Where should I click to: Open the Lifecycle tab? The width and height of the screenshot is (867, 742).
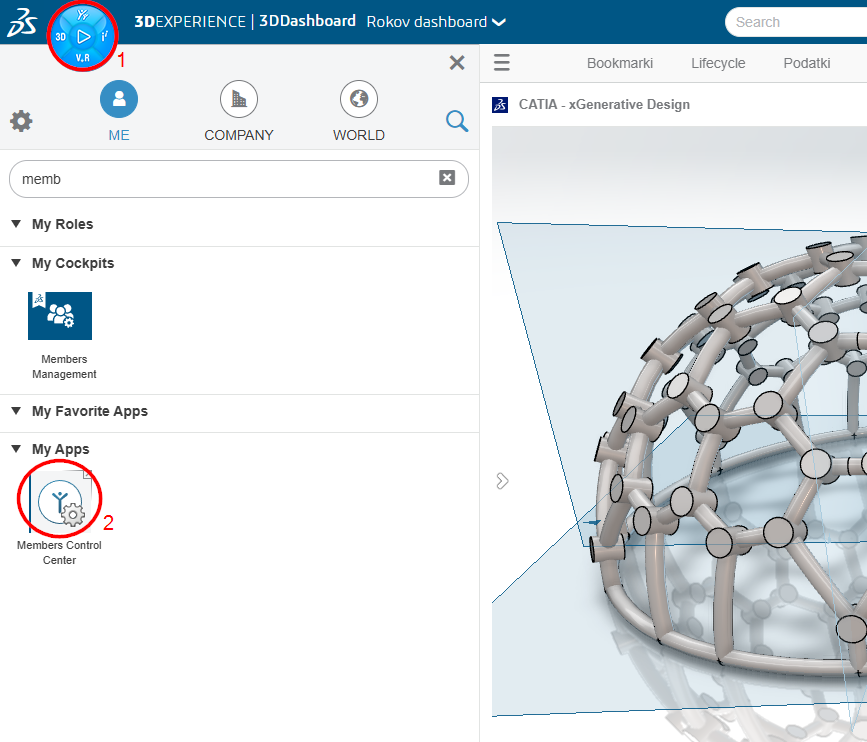click(718, 63)
